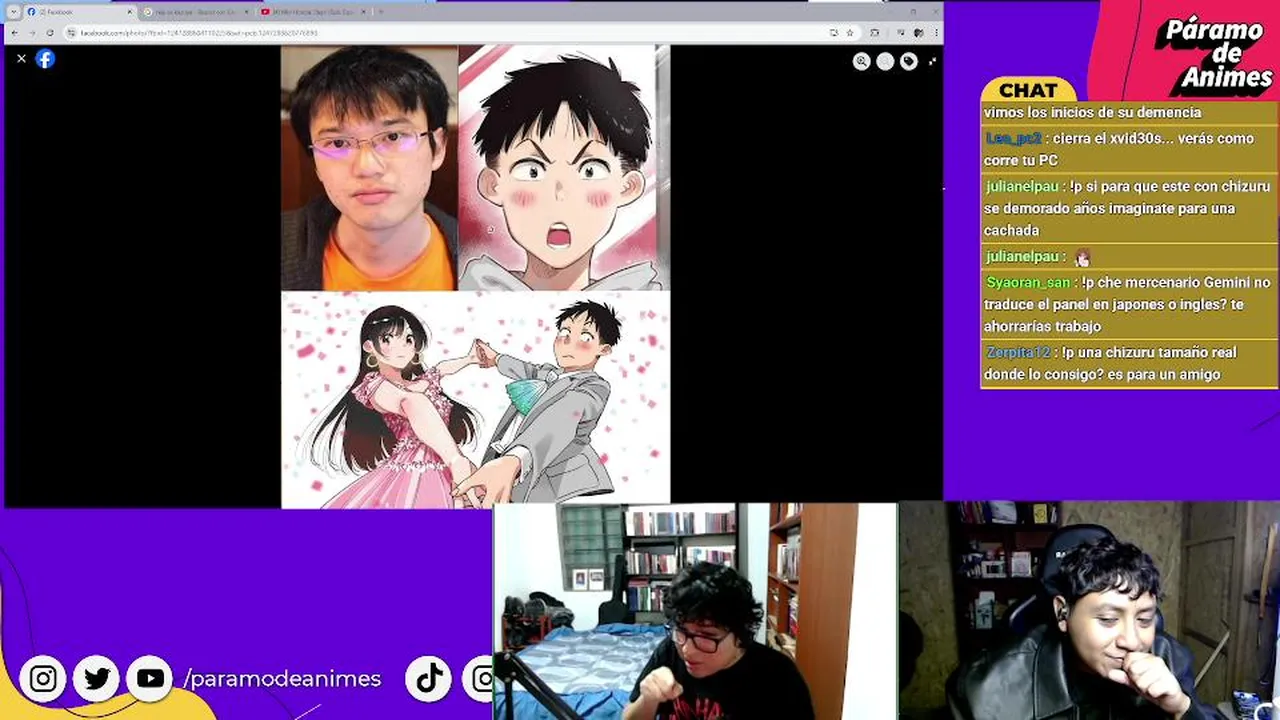
Task: Click the surprised manga face panel
Action: pos(564,168)
